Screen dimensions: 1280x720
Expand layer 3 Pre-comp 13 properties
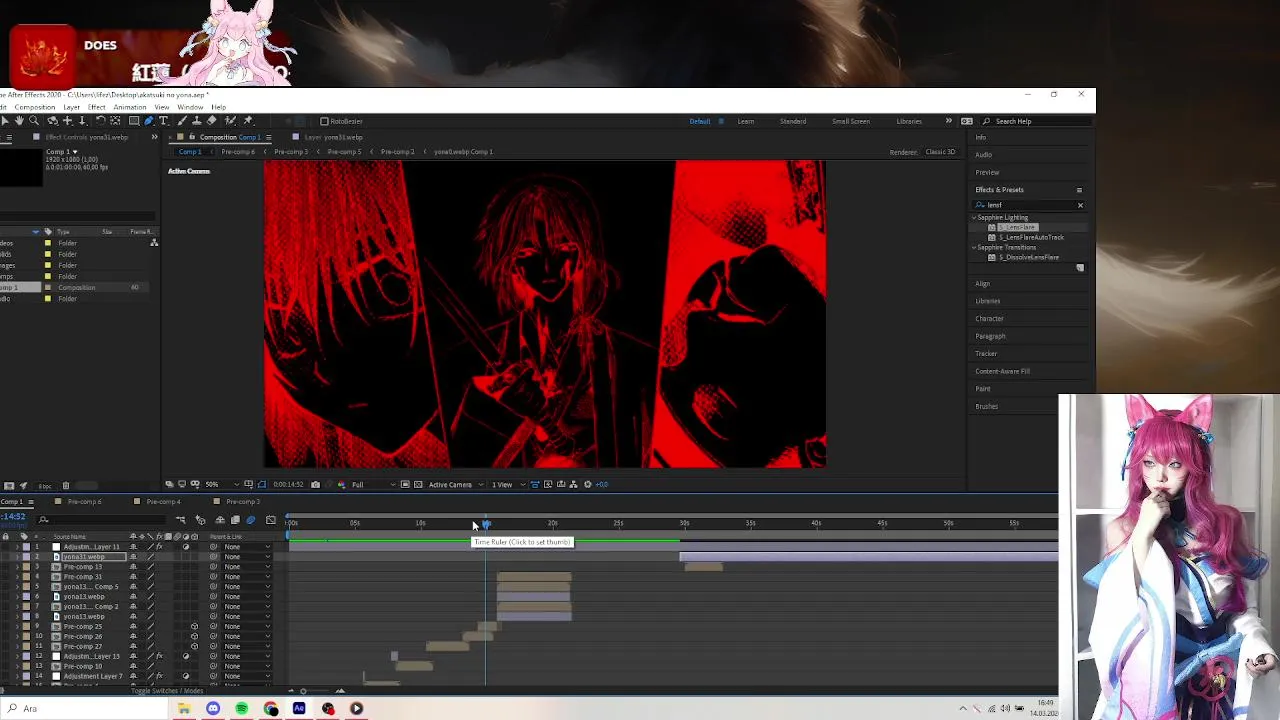17,567
